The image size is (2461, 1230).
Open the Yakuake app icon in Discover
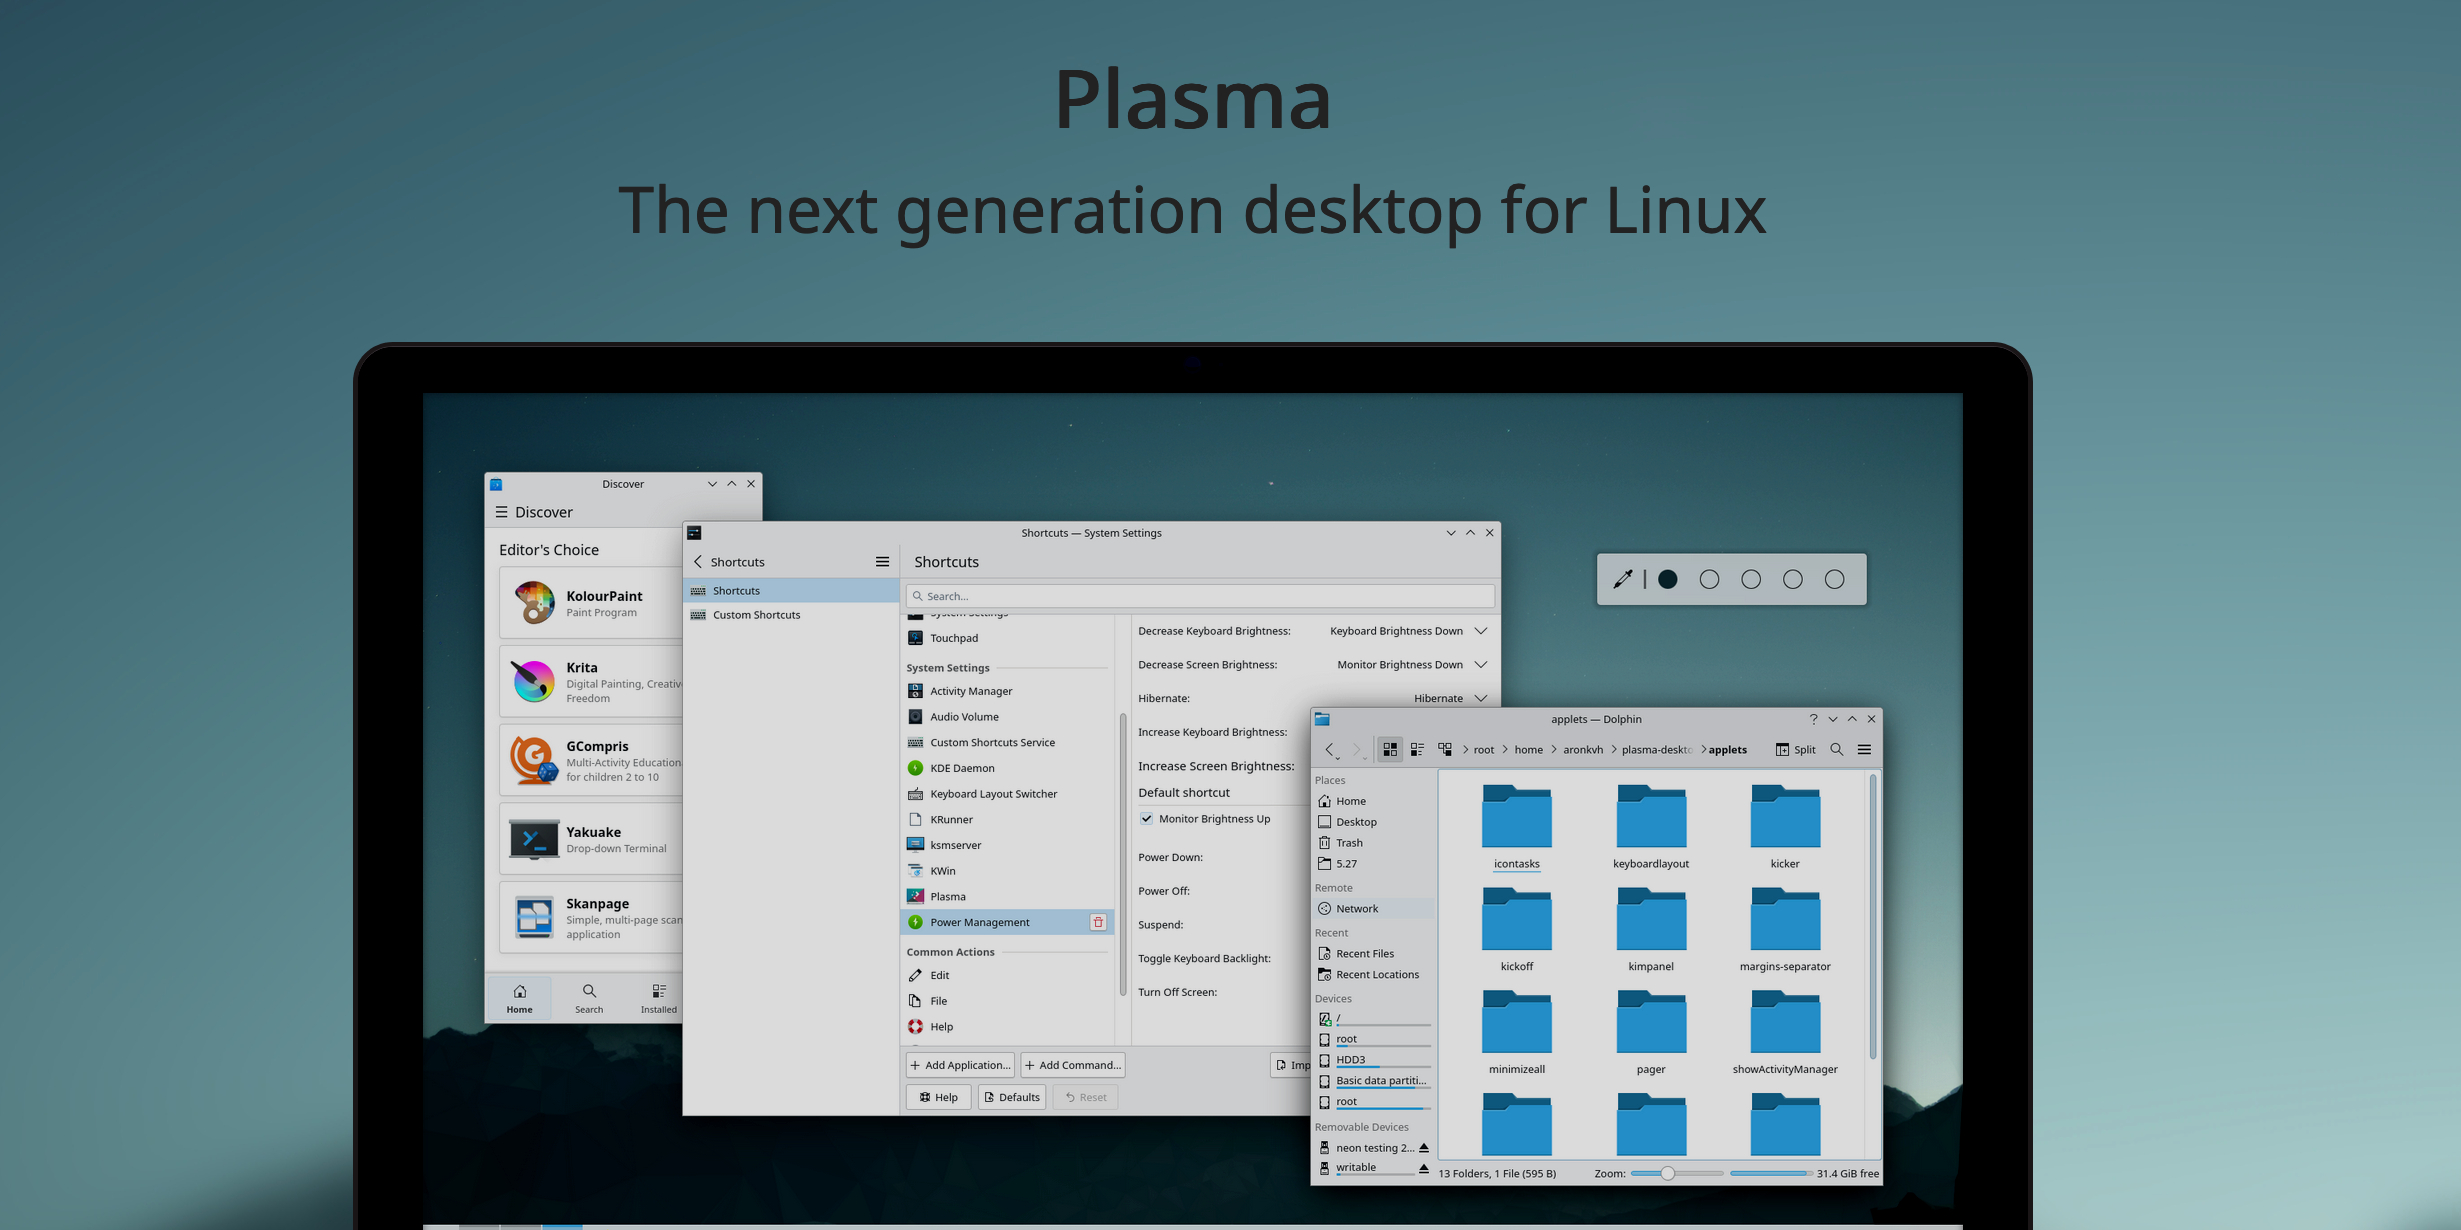[534, 839]
